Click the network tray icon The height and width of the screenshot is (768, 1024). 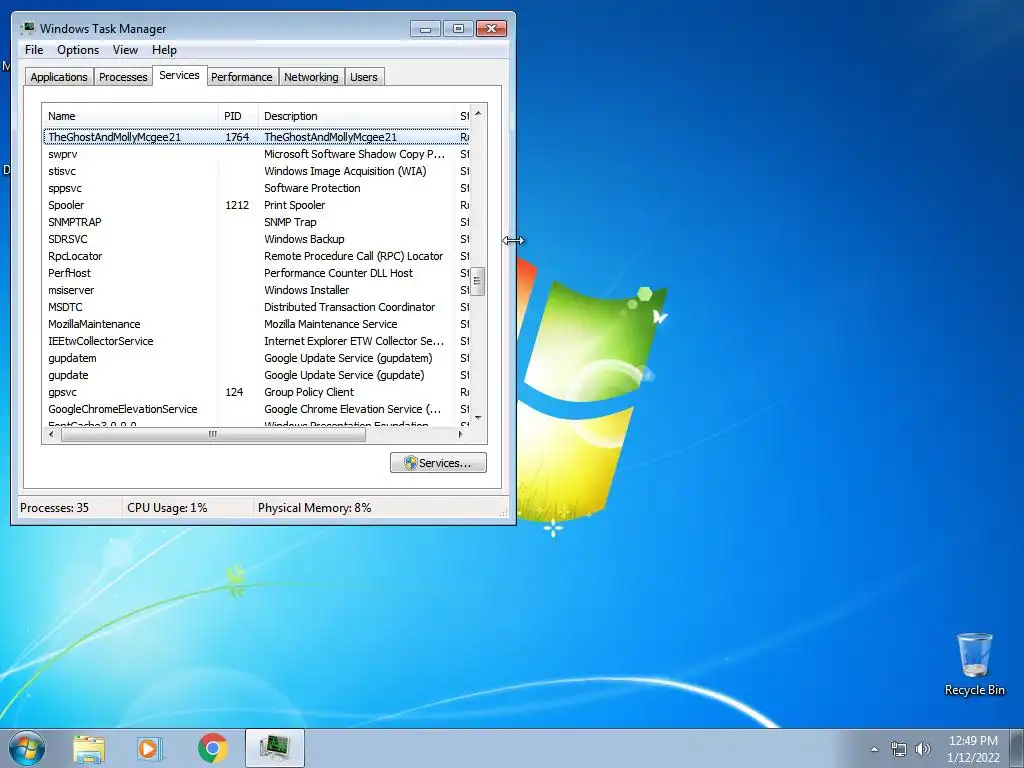pyautogui.click(x=899, y=749)
